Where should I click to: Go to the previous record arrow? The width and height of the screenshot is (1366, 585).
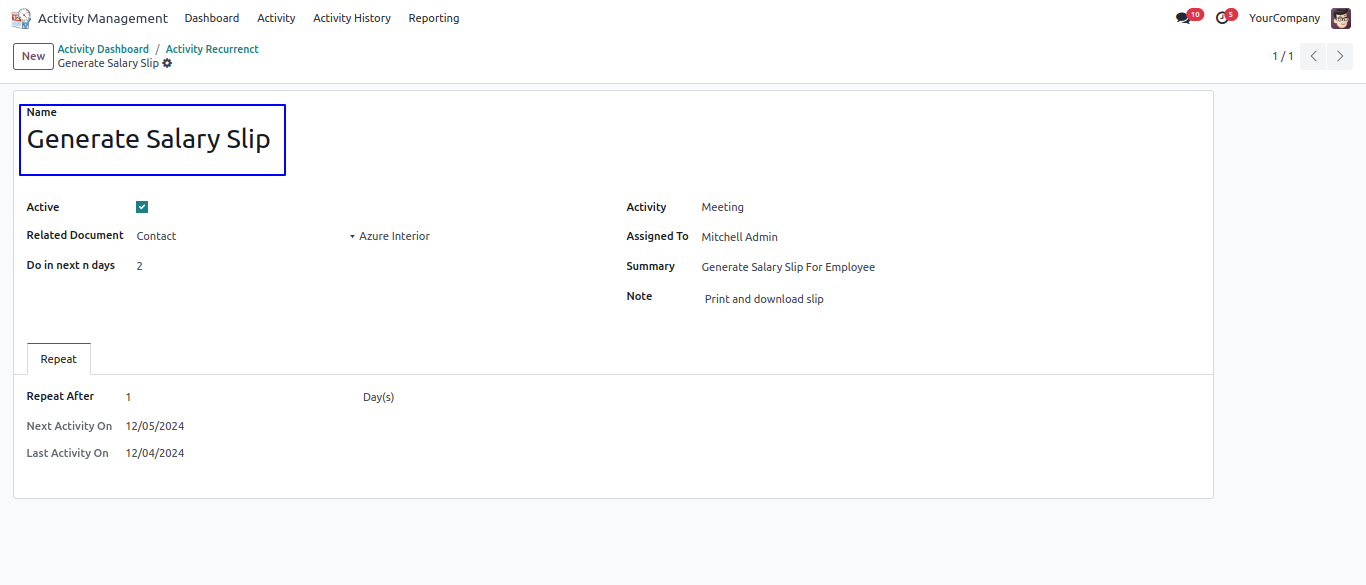(1314, 56)
